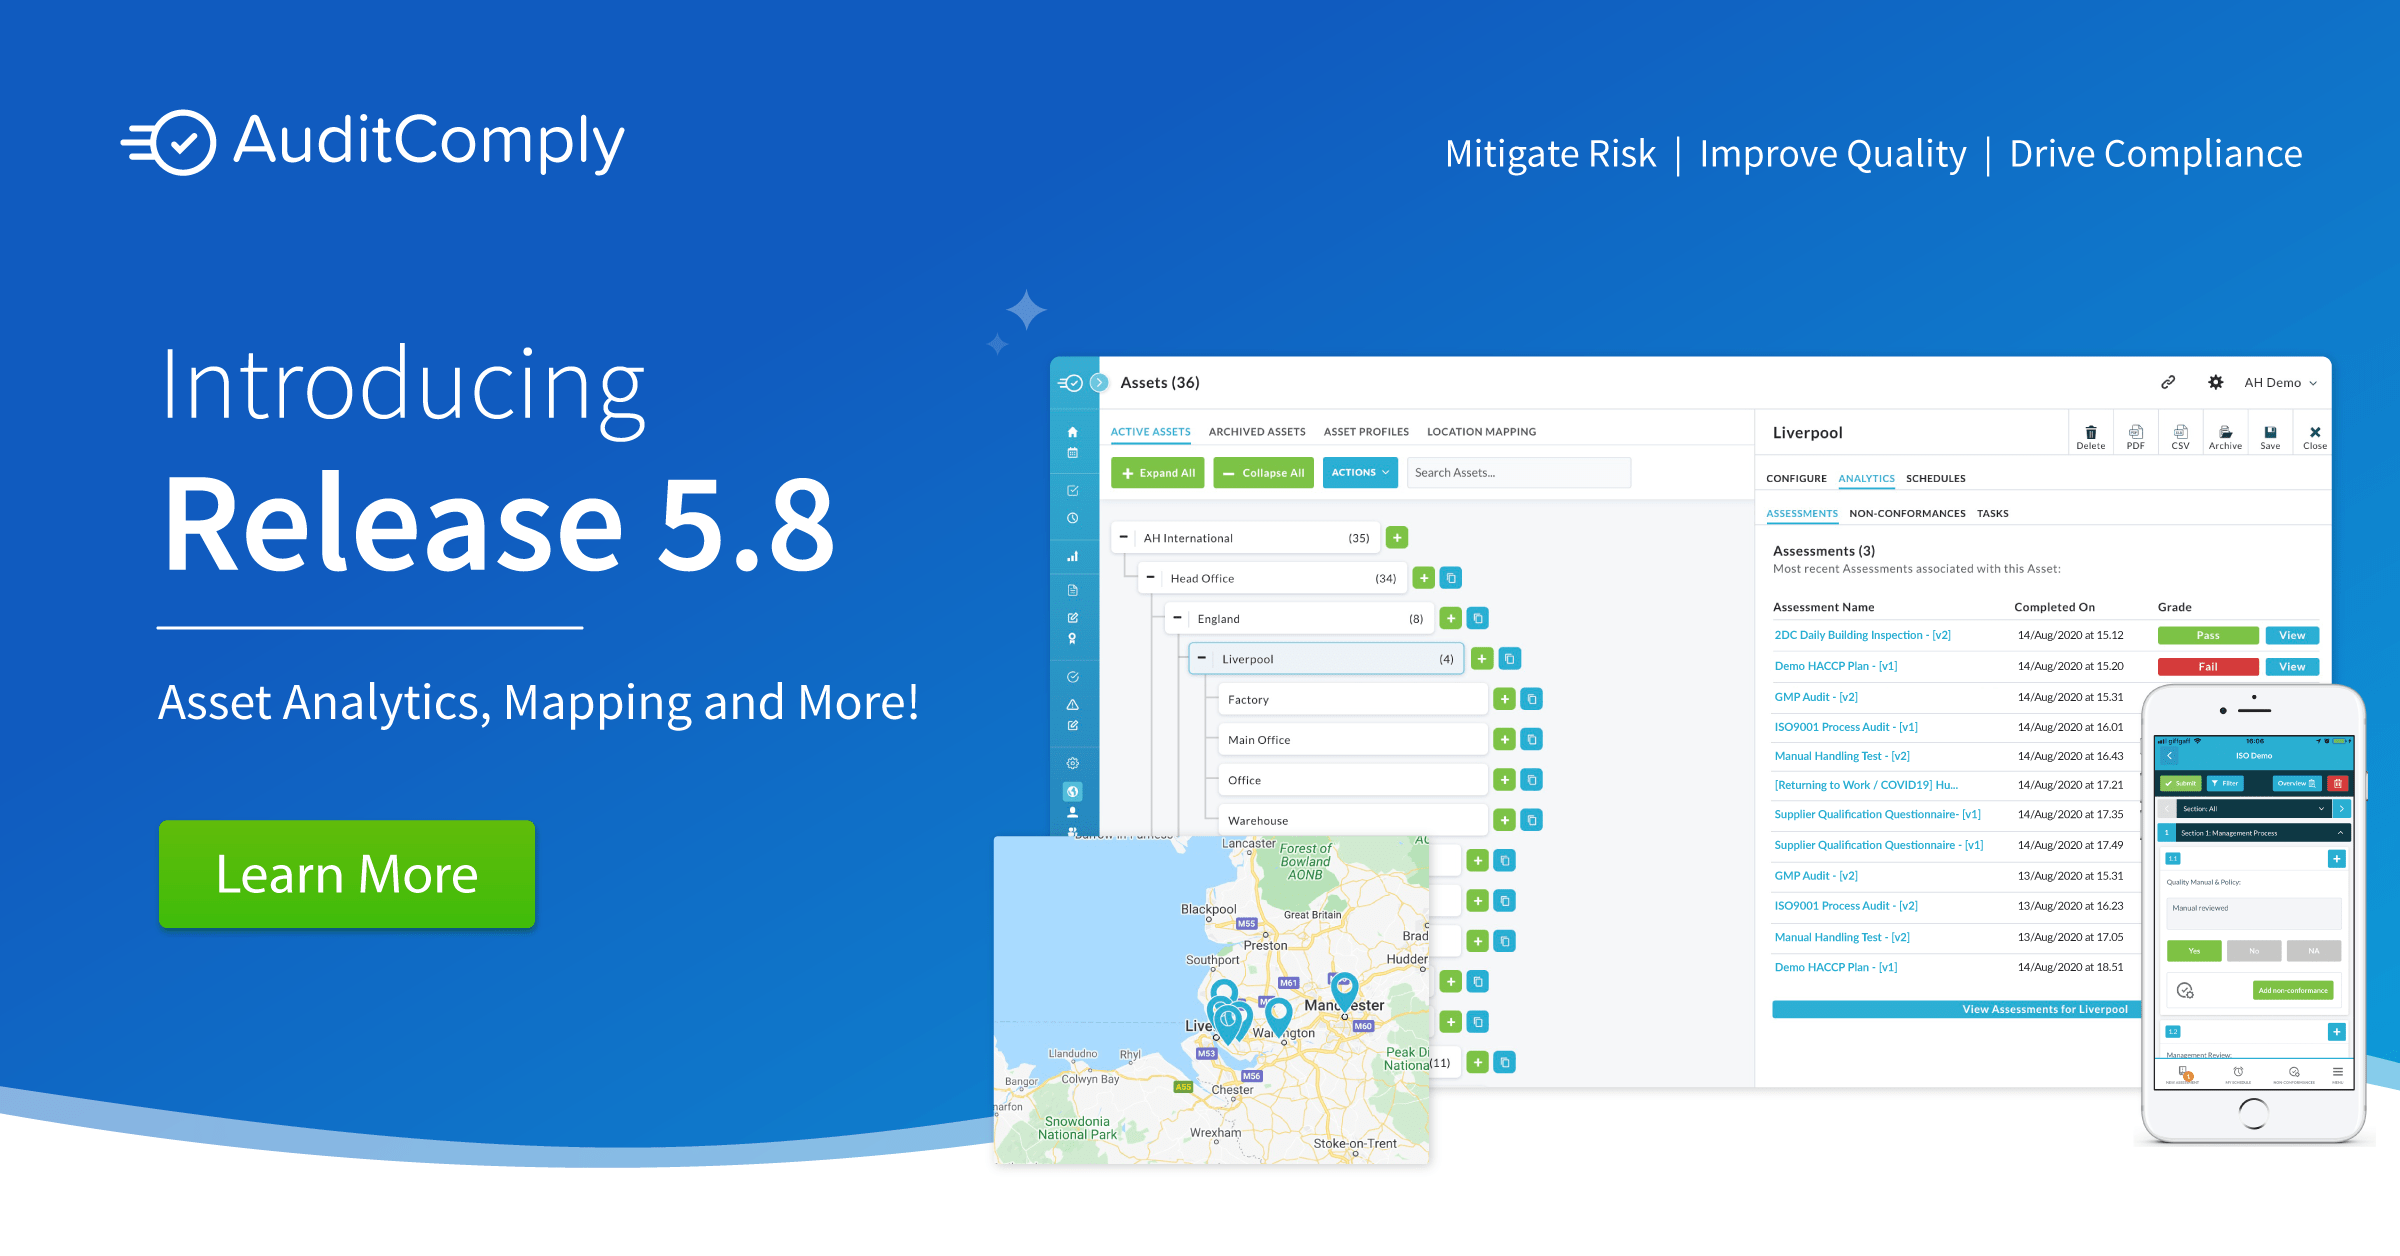Viewport: 2400px width, 1256px height.
Task: Copy the Warehouse asset
Action: point(1531,820)
